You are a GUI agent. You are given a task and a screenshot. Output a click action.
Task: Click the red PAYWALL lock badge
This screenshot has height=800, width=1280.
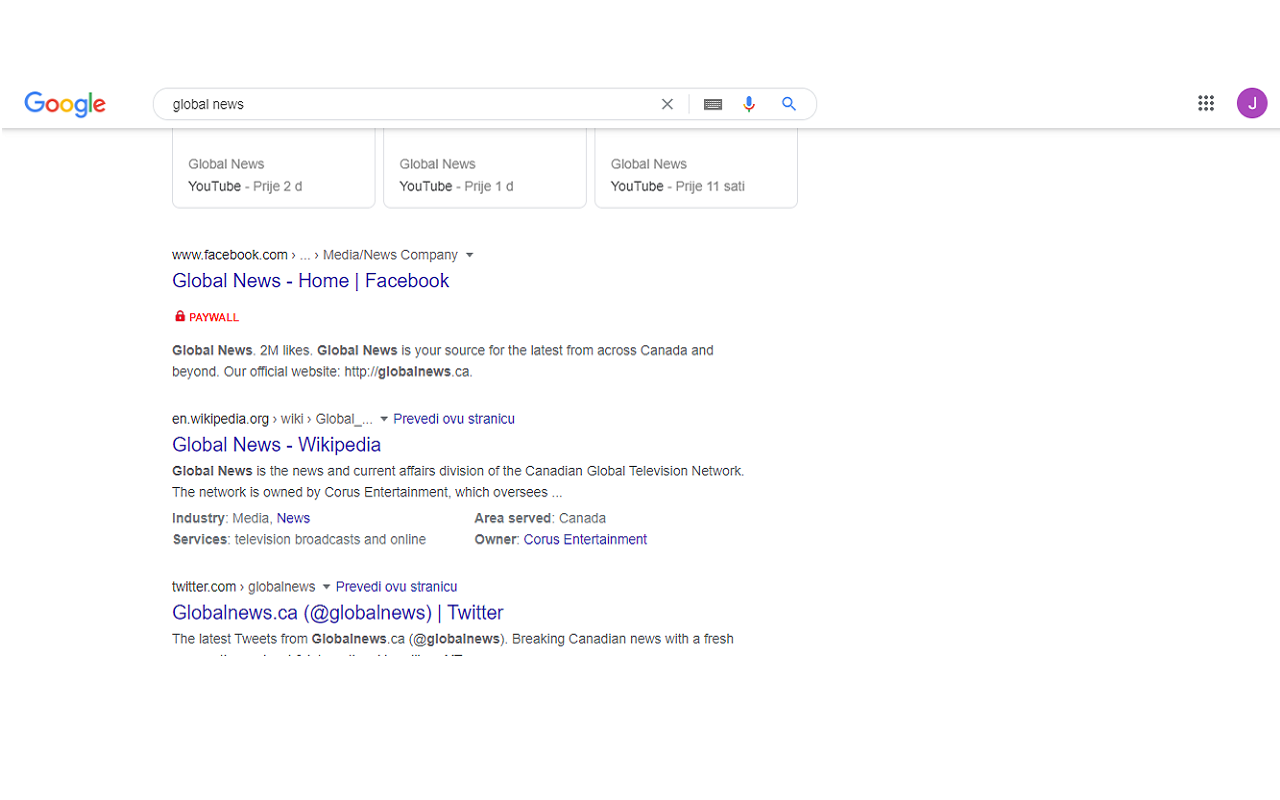tap(207, 317)
